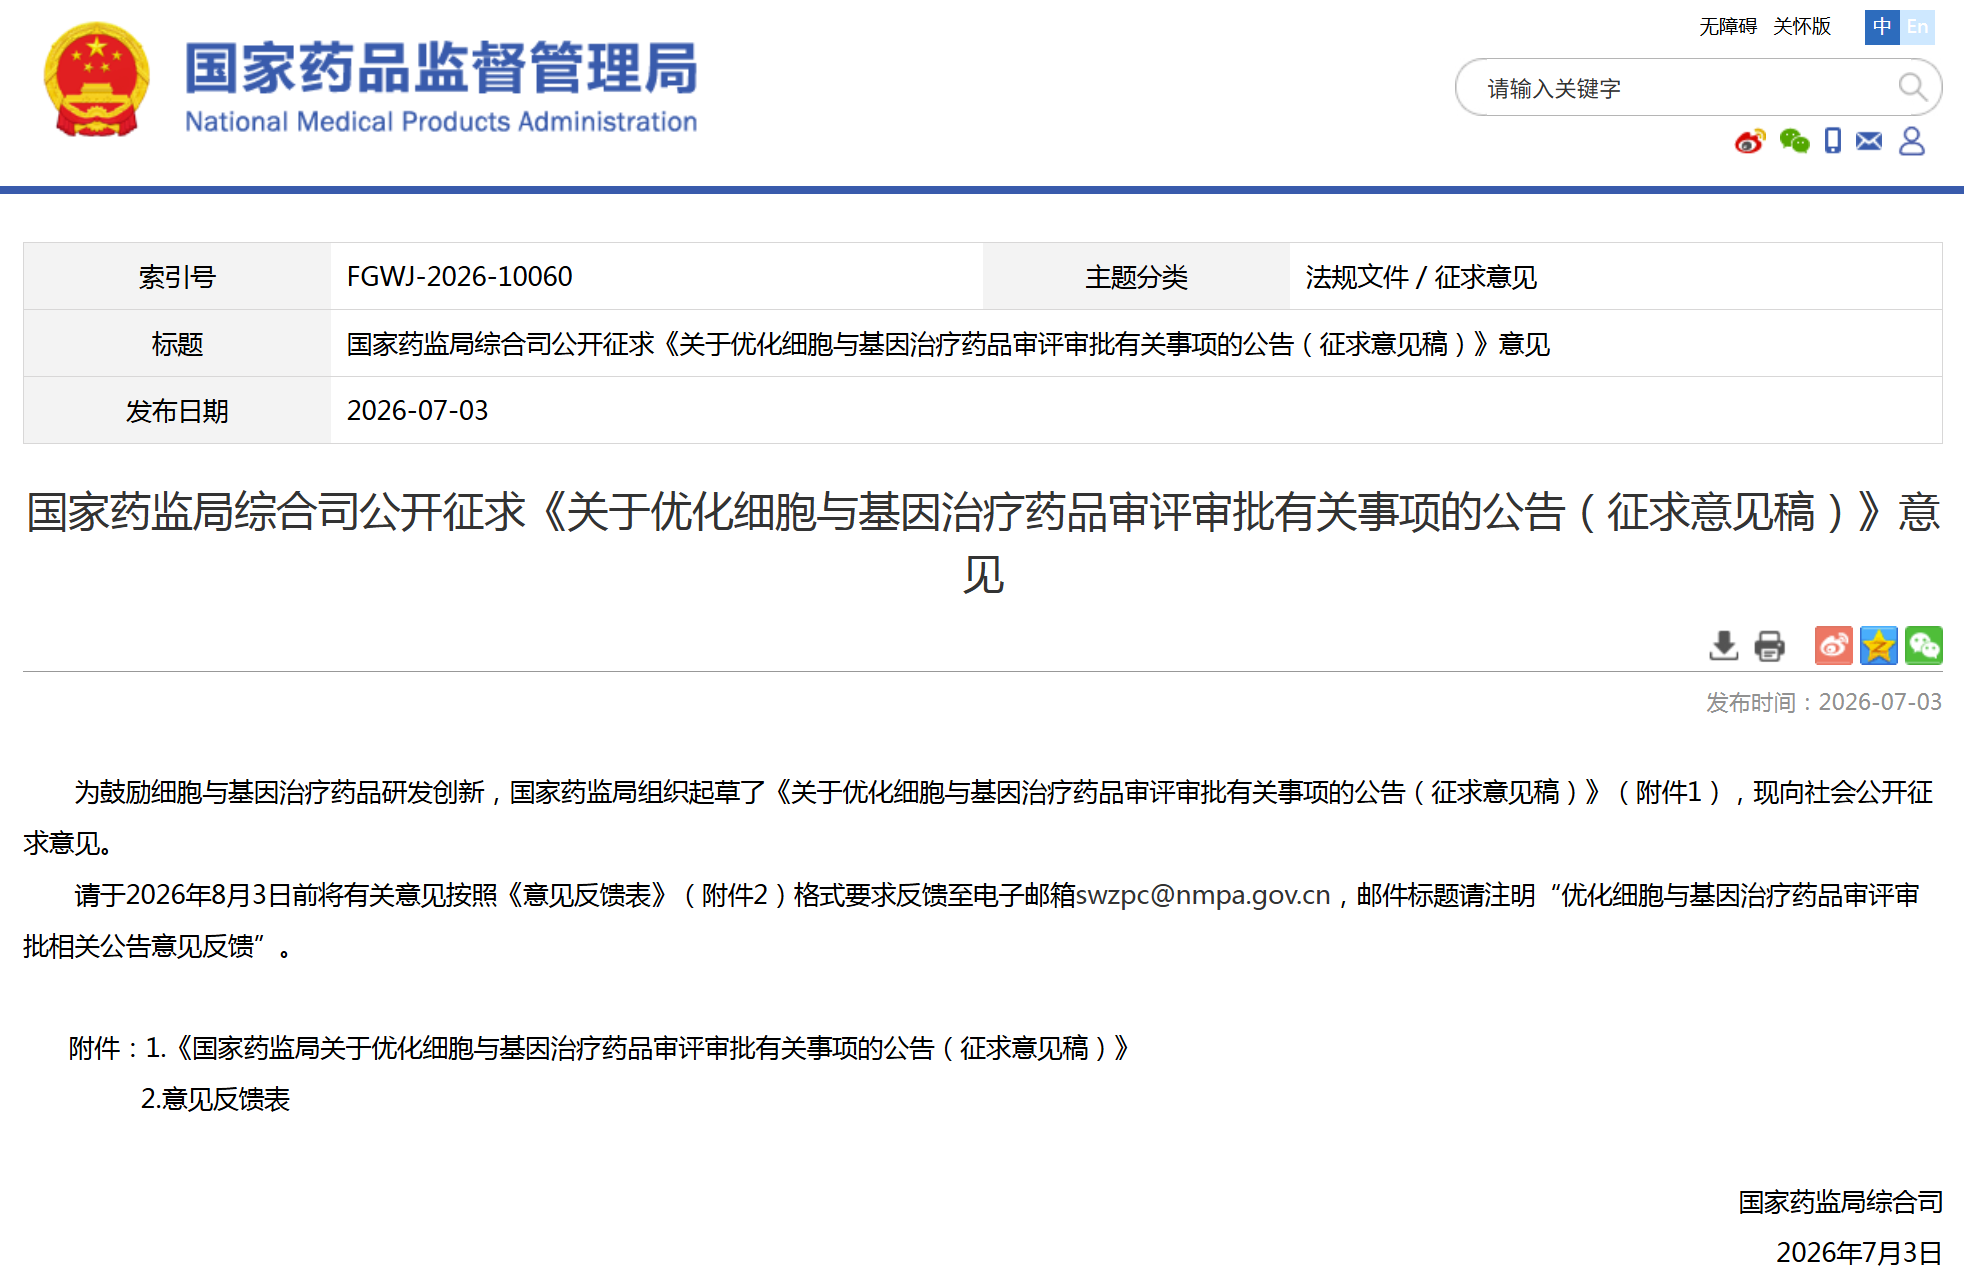This screenshot has width=1964, height=1280.
Task: Click the title cell in metadata table
Action: tap(1136, 344)
